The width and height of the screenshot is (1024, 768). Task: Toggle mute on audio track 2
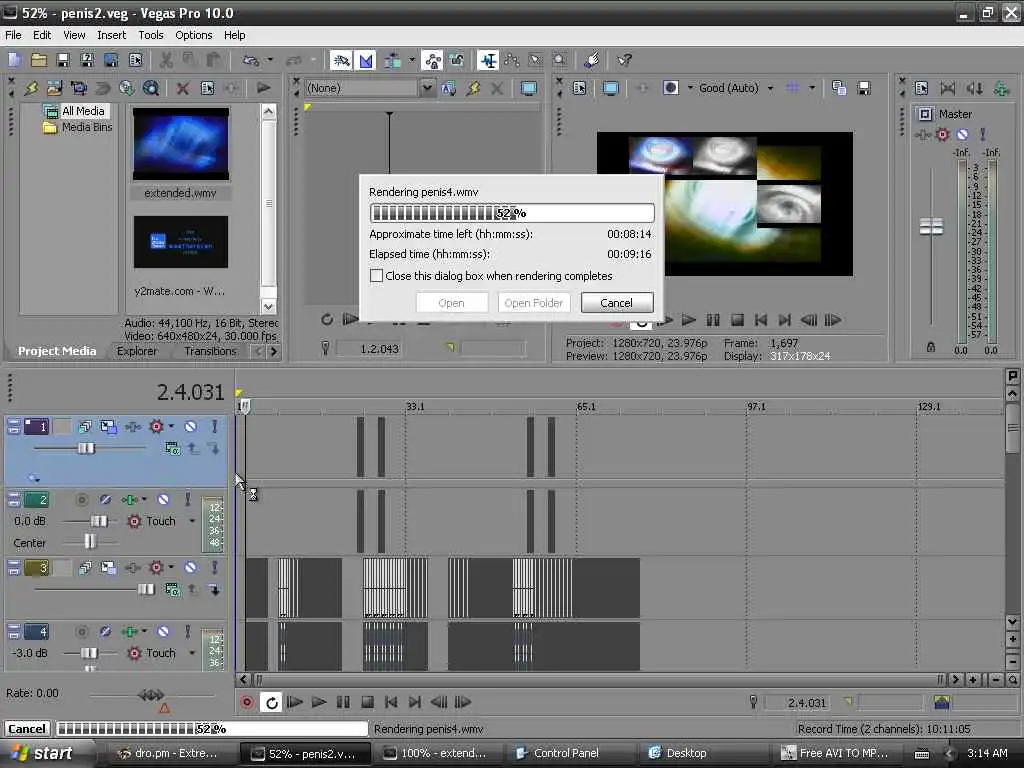[x=163, y=500]
